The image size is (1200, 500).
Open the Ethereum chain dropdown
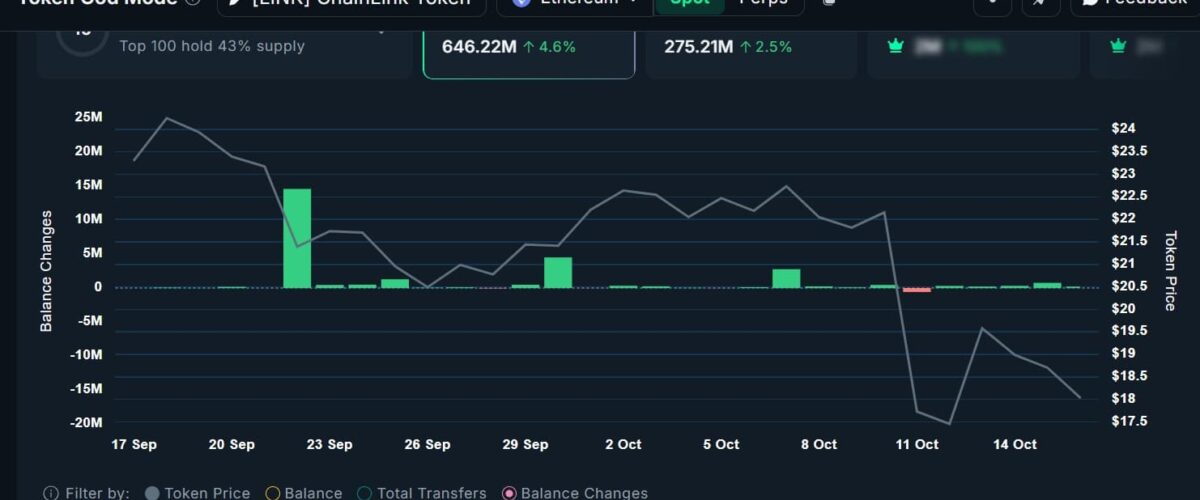(575, 4)
